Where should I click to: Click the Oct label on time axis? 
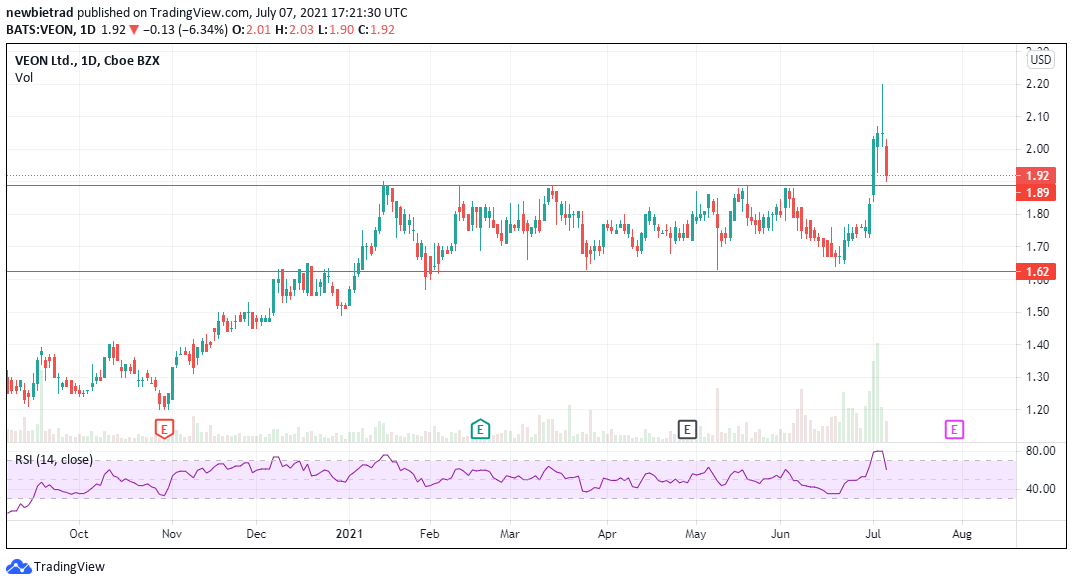[79, 534]
